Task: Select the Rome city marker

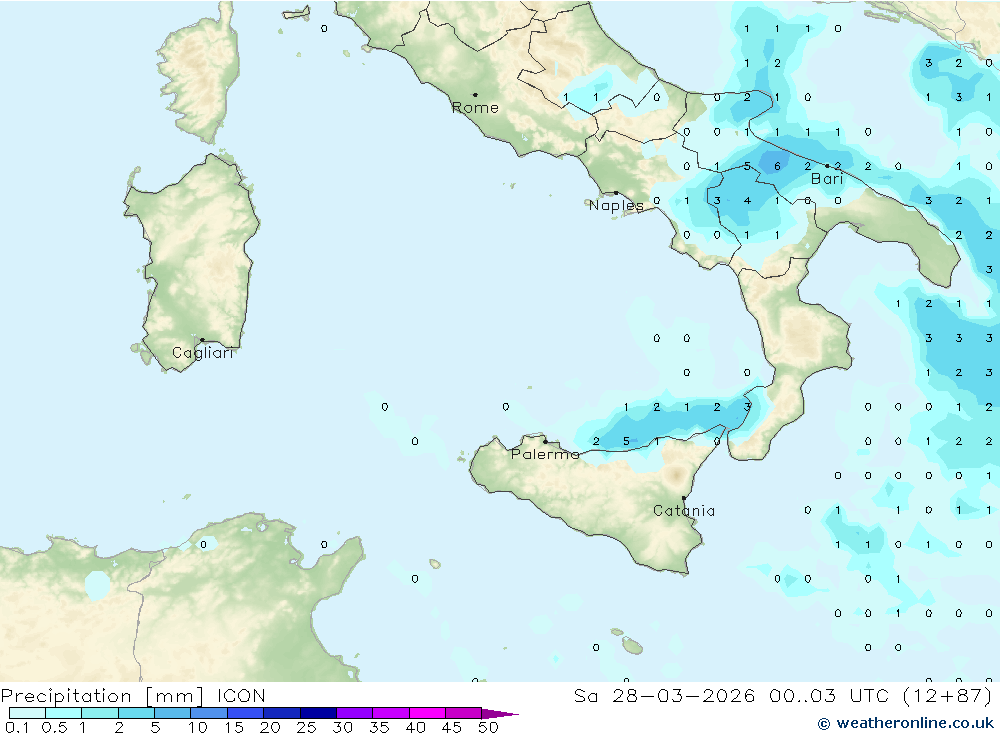Action: pos(475,95)
